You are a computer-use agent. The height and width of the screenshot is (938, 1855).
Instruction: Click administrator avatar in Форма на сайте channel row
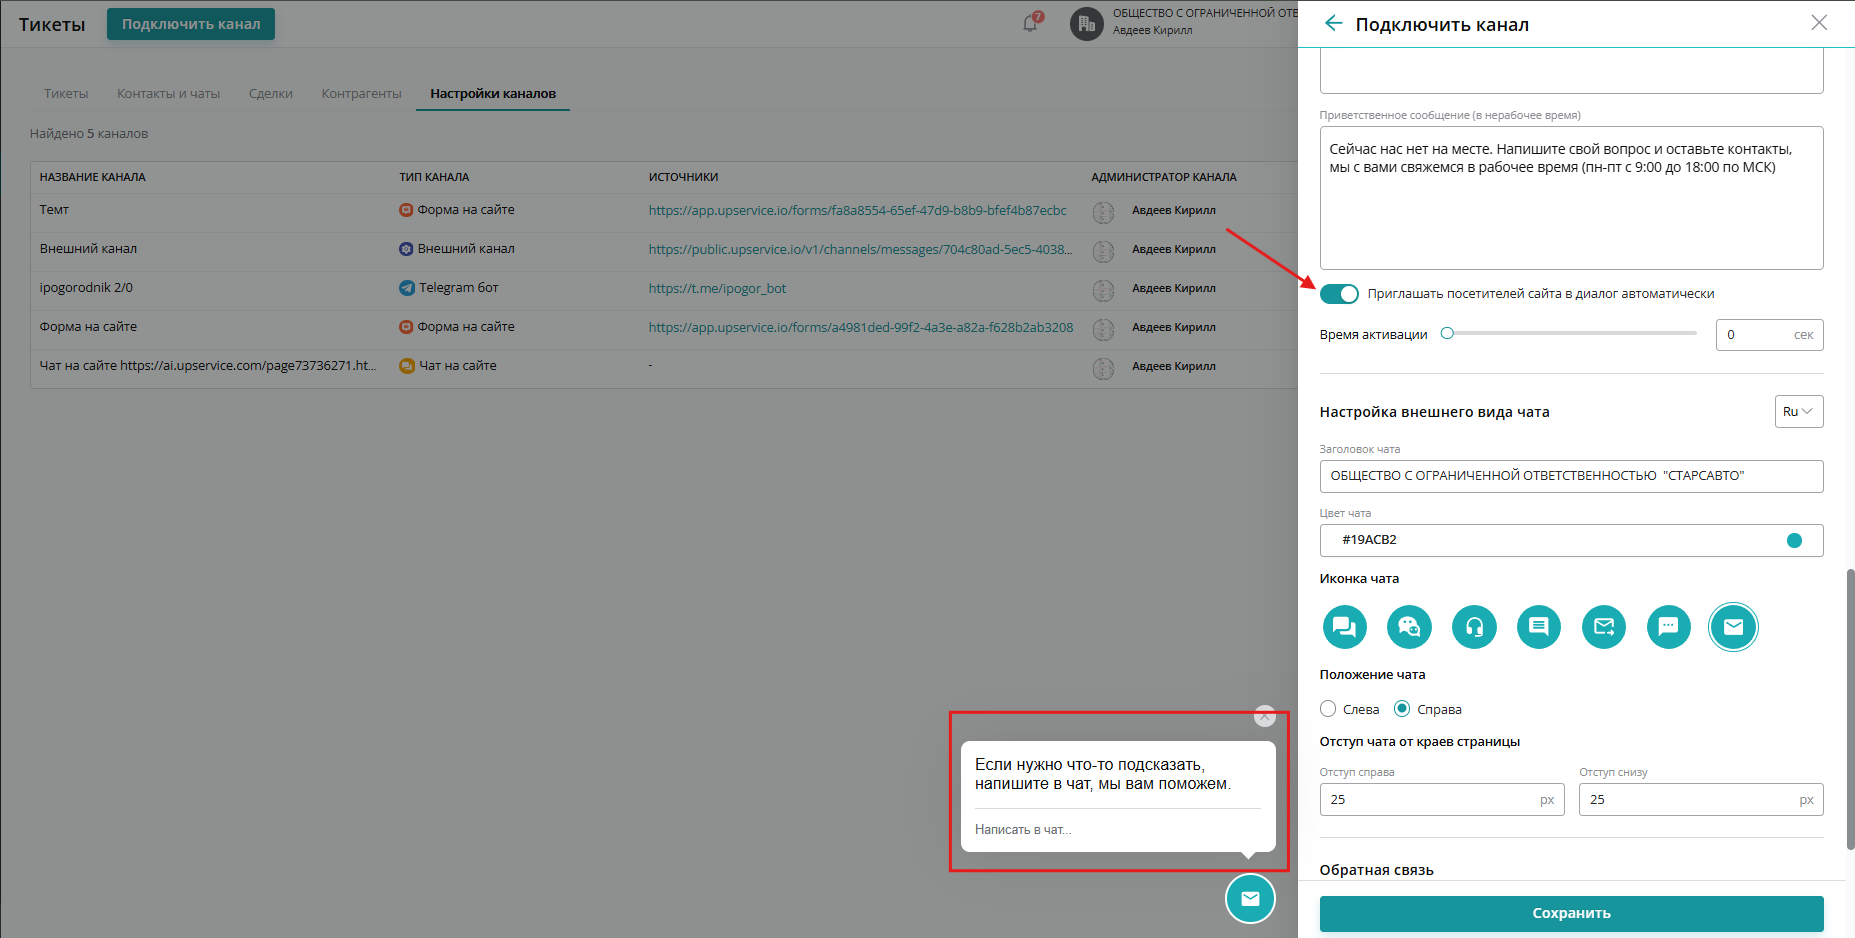[1103, 329]
